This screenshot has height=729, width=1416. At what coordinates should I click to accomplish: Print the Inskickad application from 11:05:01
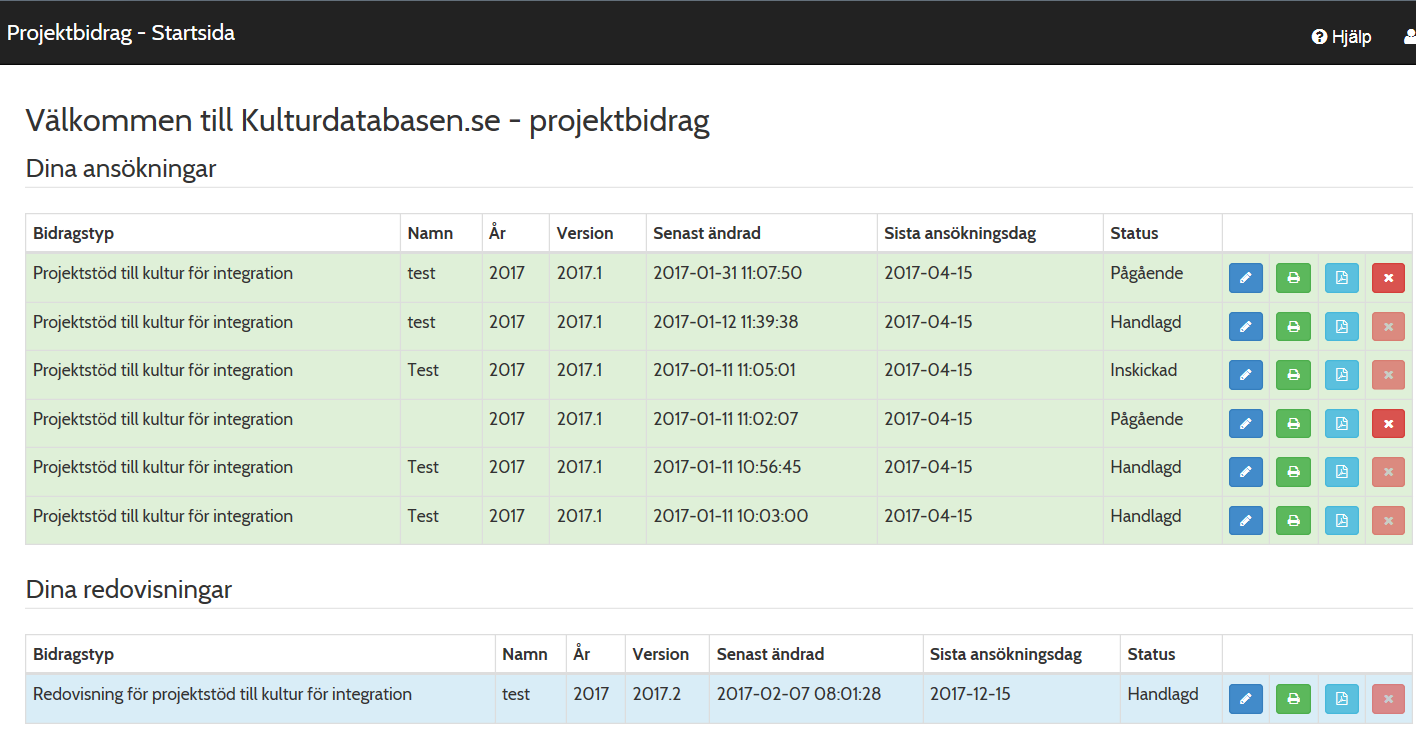click(1293, 375)
